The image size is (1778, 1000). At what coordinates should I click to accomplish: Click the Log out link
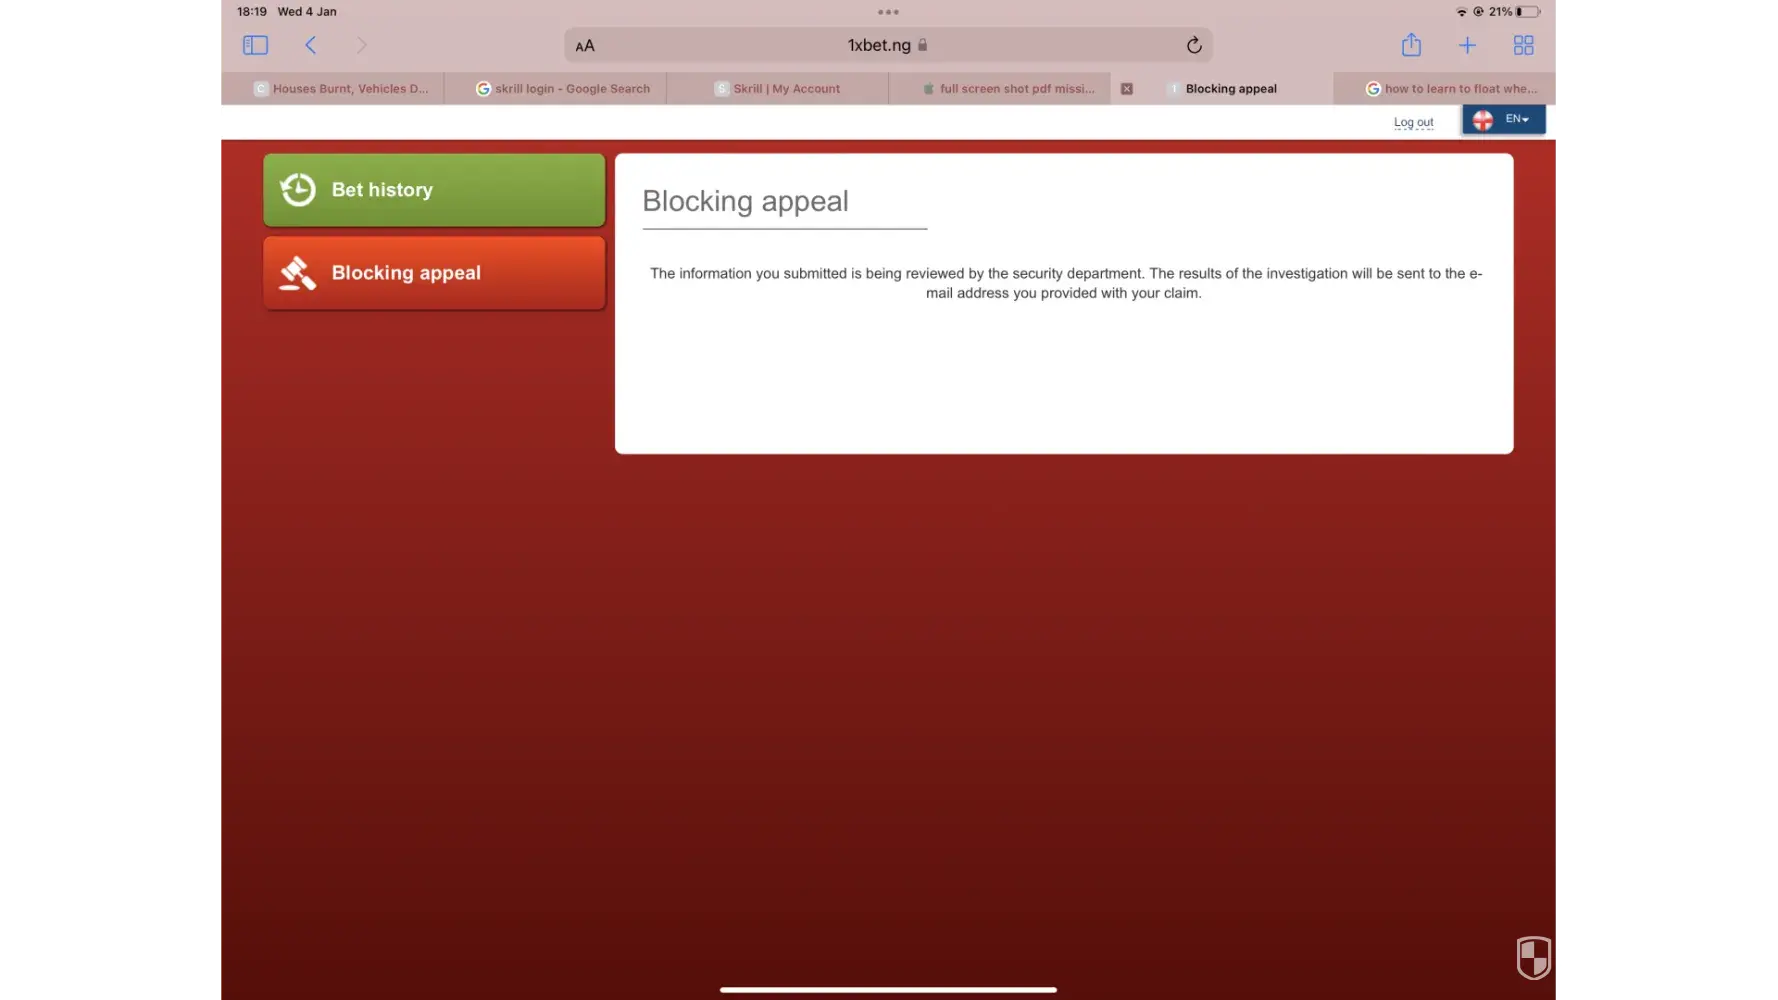[x=1413, y=122]
